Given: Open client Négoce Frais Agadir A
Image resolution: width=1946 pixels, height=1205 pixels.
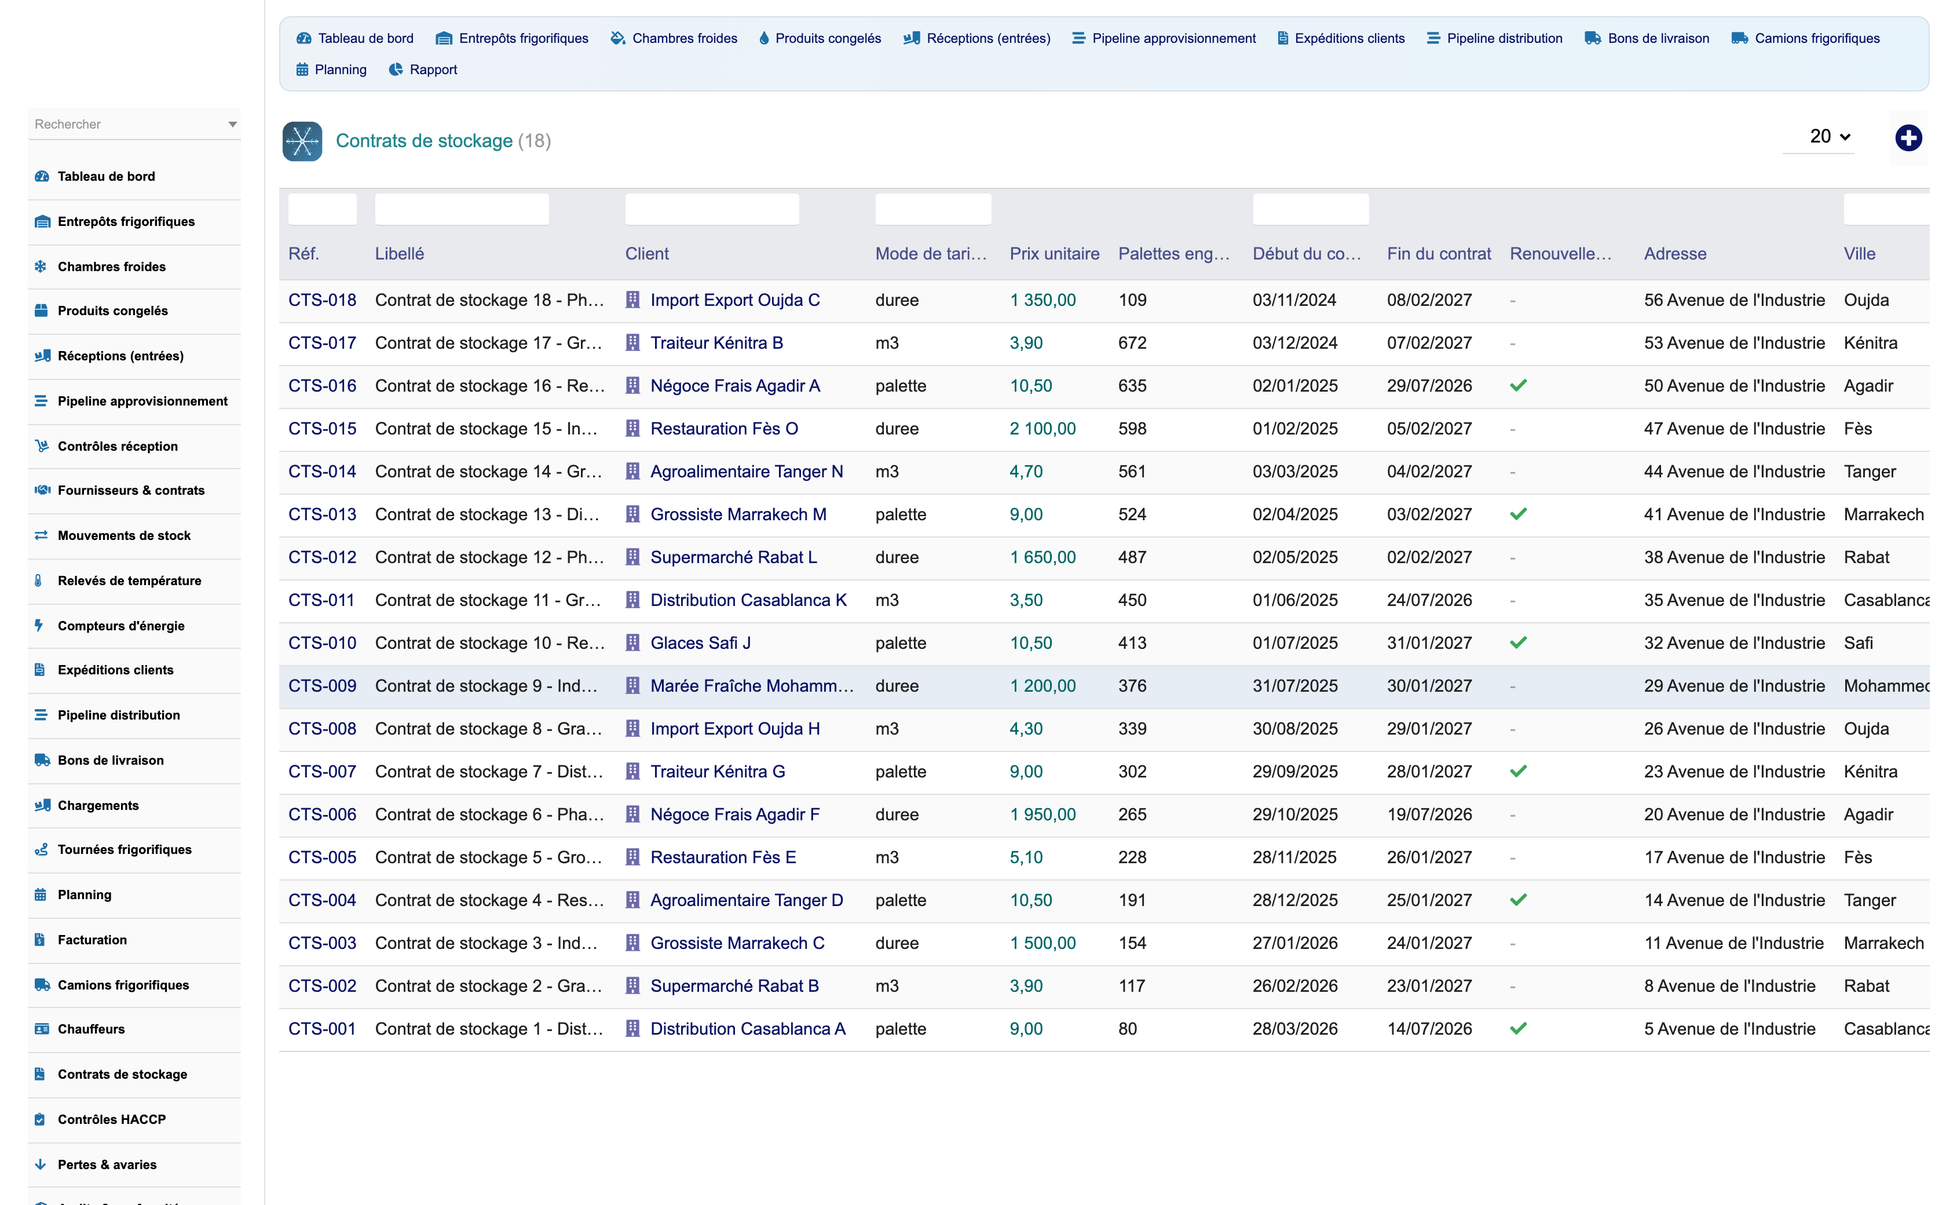Looking at the screenshot, I should [735, 386].
